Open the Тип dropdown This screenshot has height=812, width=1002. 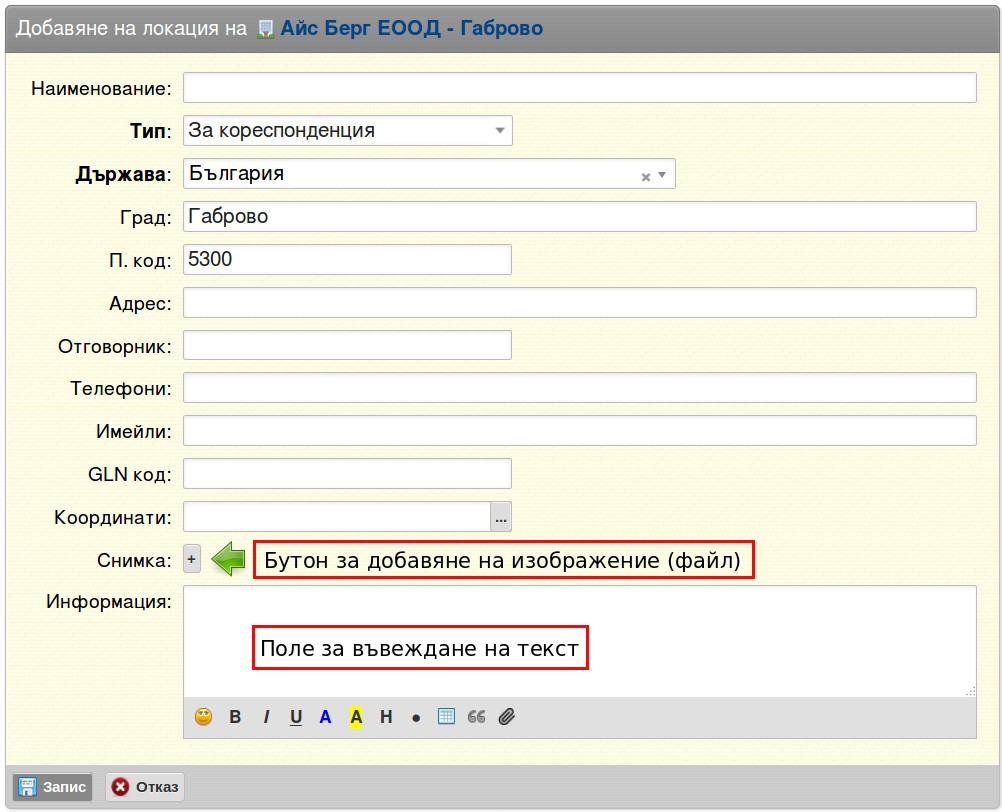[348, 130]
